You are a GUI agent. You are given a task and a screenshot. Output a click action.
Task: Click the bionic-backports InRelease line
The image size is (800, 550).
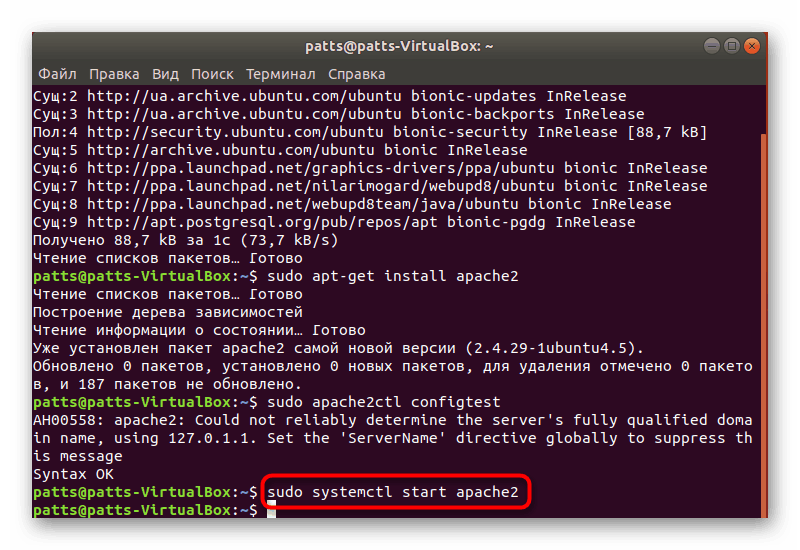(x=339, y=114)
